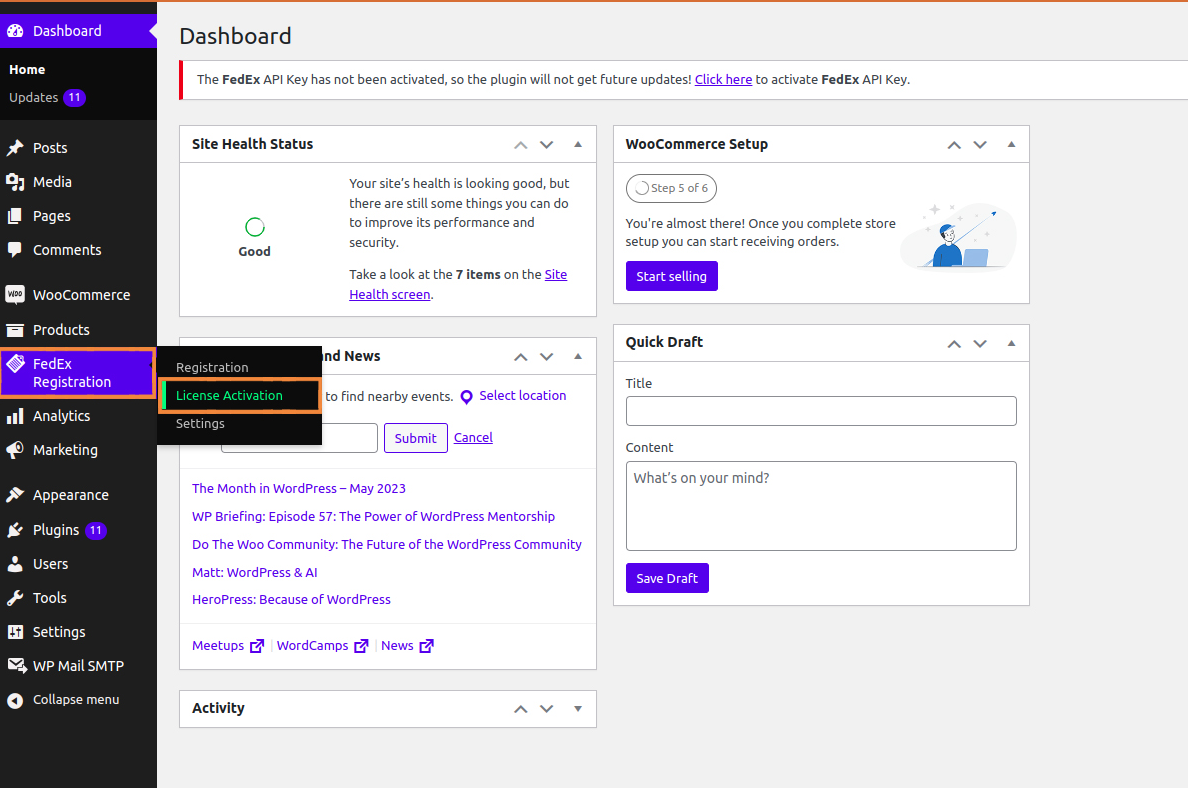This screenshot has width=1188, height=788.
Task: Click external link icon beside WordCamps
Action: click(x=361, y=646)
